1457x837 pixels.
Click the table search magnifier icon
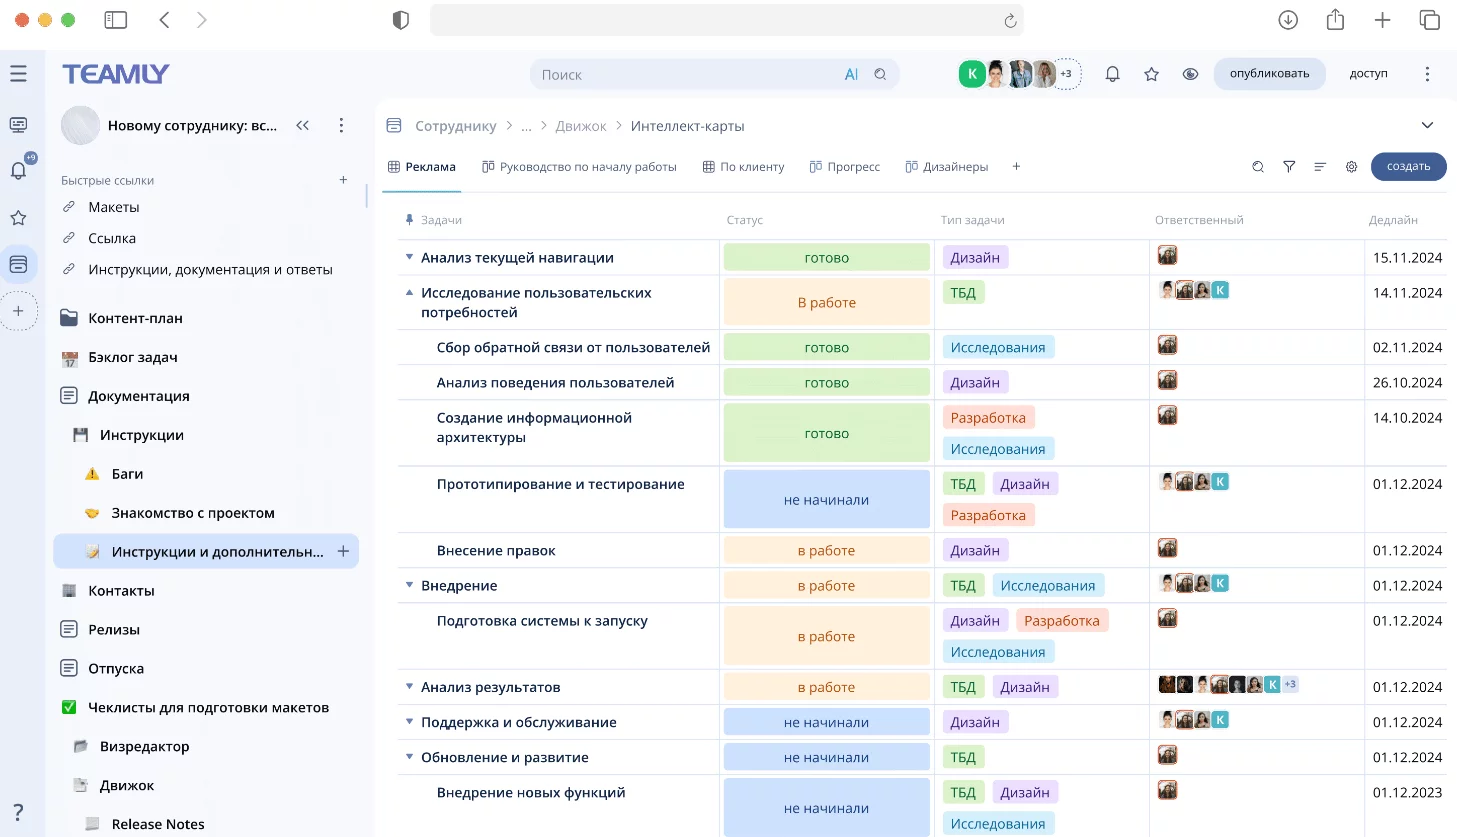[1258, 167]
